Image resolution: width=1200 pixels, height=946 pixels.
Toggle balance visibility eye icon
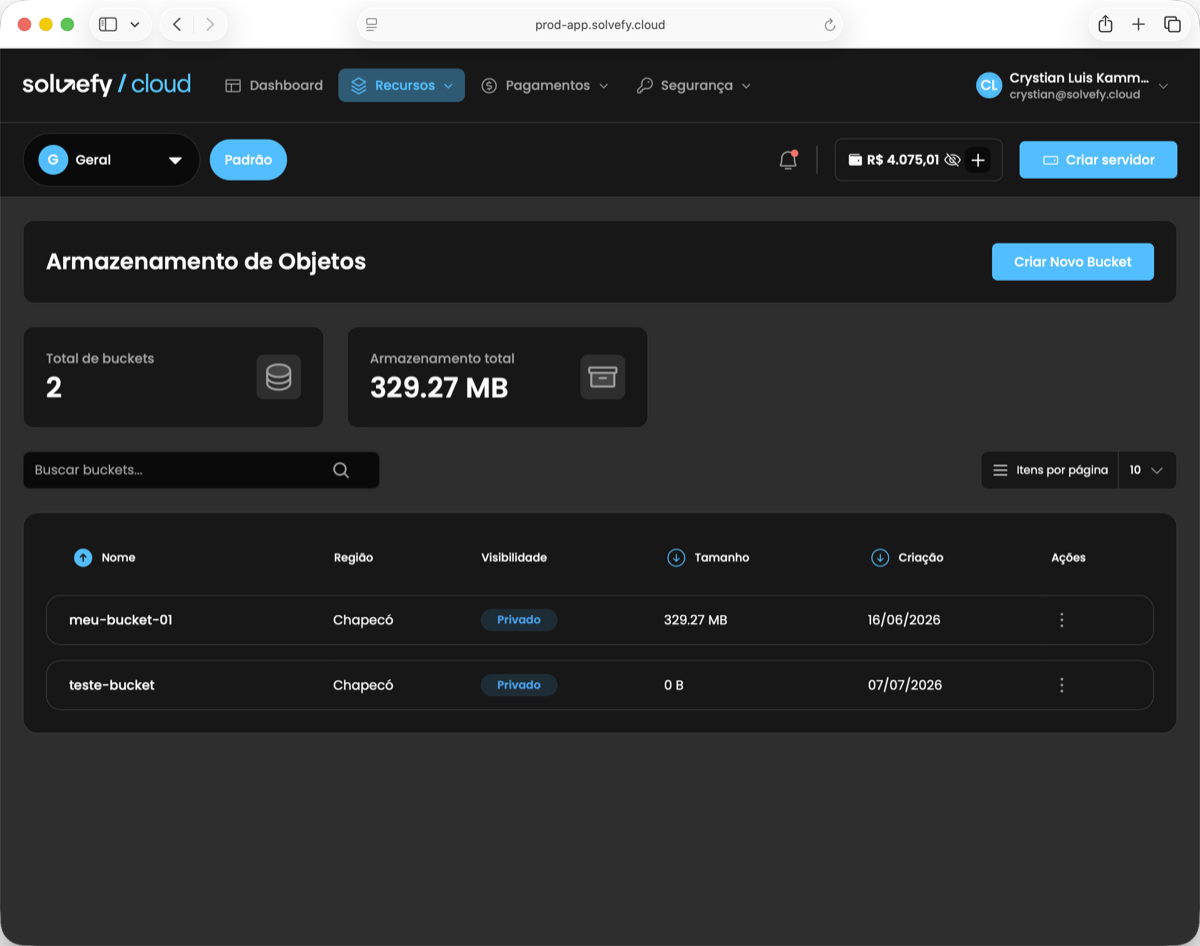[952, 160]
